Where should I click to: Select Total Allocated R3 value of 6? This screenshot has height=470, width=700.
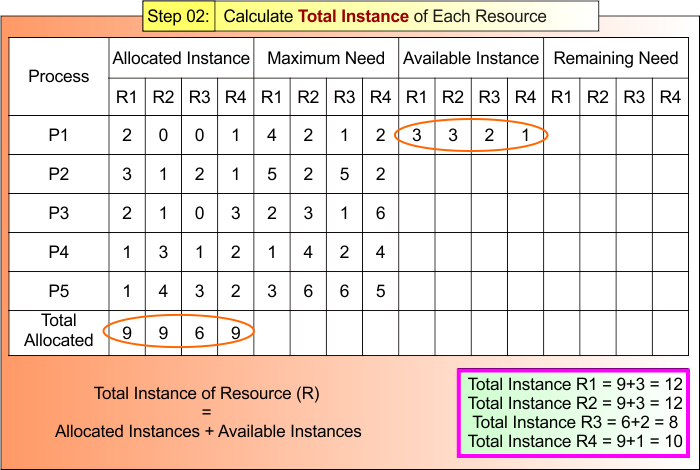pos(198,330)
